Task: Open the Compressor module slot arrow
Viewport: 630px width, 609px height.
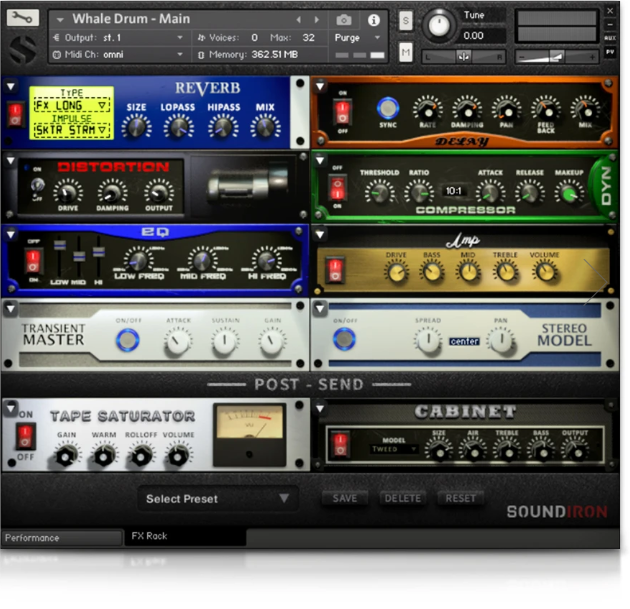Action: [x=320, y=161]
